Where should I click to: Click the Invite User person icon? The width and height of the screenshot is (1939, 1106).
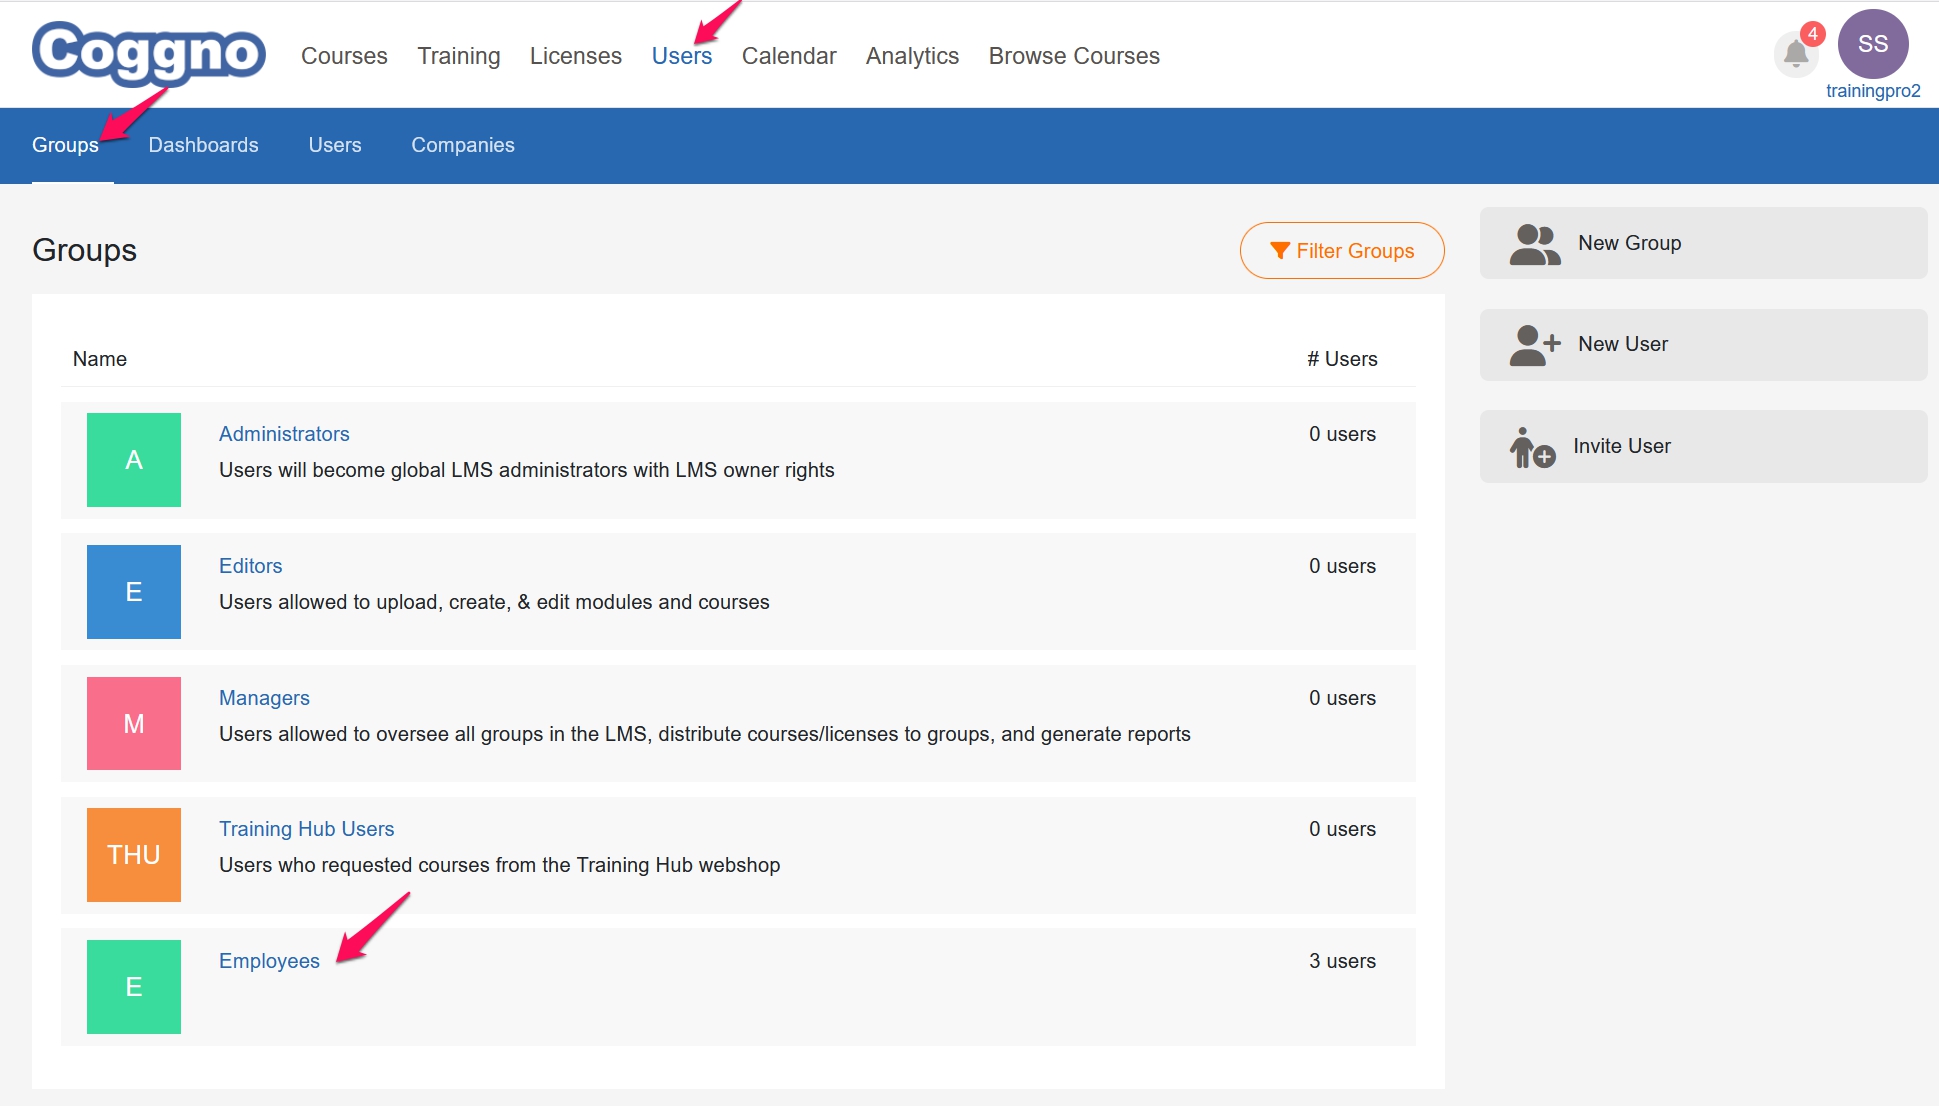(1532, 447)
